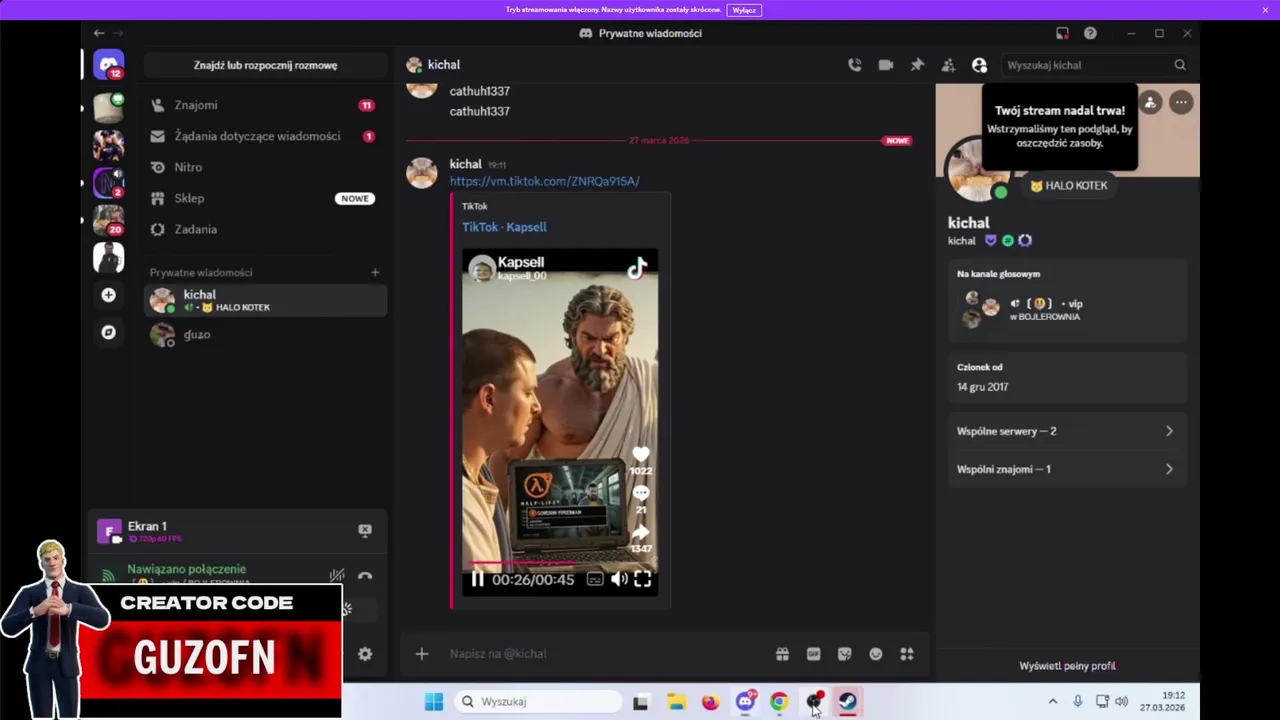The image size is (1280, 720).
Task: Open TikTok · Kapsell embed title
Action: click(504, 227)
